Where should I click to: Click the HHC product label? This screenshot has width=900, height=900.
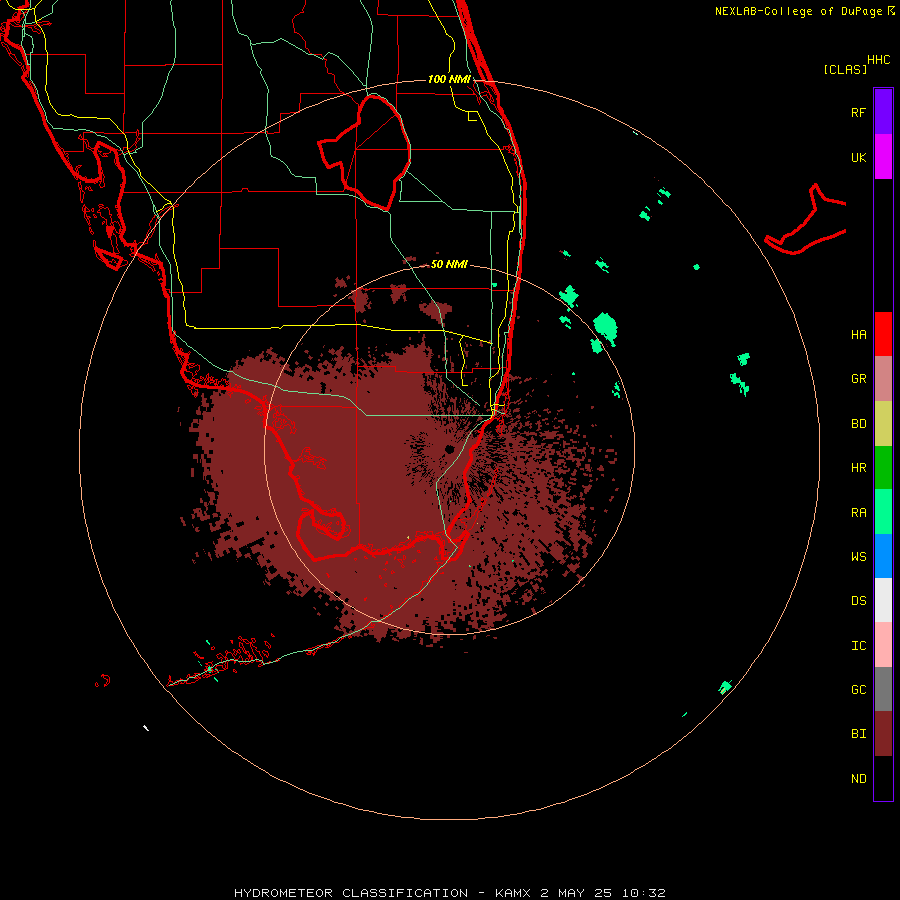[879, 60]
